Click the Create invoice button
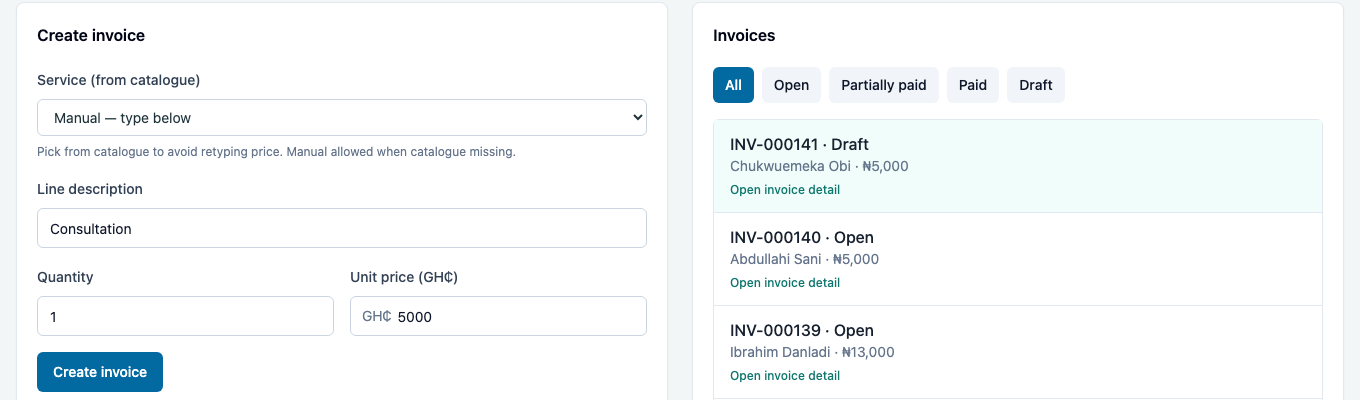 (100, 372)
